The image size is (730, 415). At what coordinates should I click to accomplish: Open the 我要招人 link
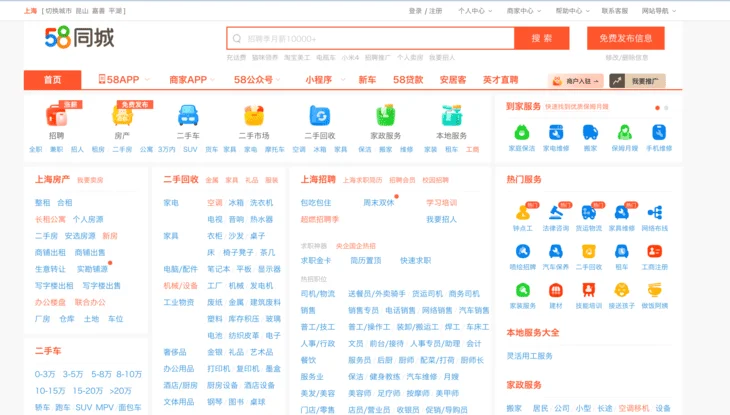pyautogui.click(x=441, y=219)
